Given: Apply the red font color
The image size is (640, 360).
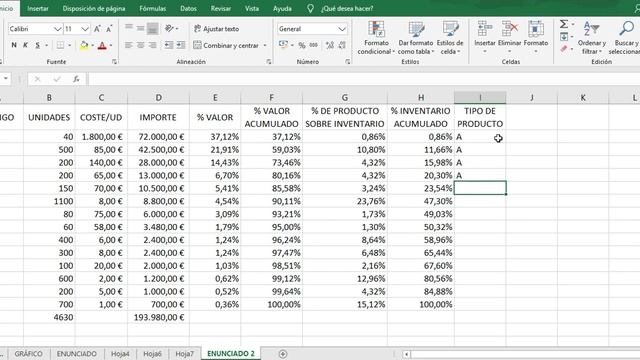Looking at the screenshot, I should pyautogui.click(x=102, y=45).
